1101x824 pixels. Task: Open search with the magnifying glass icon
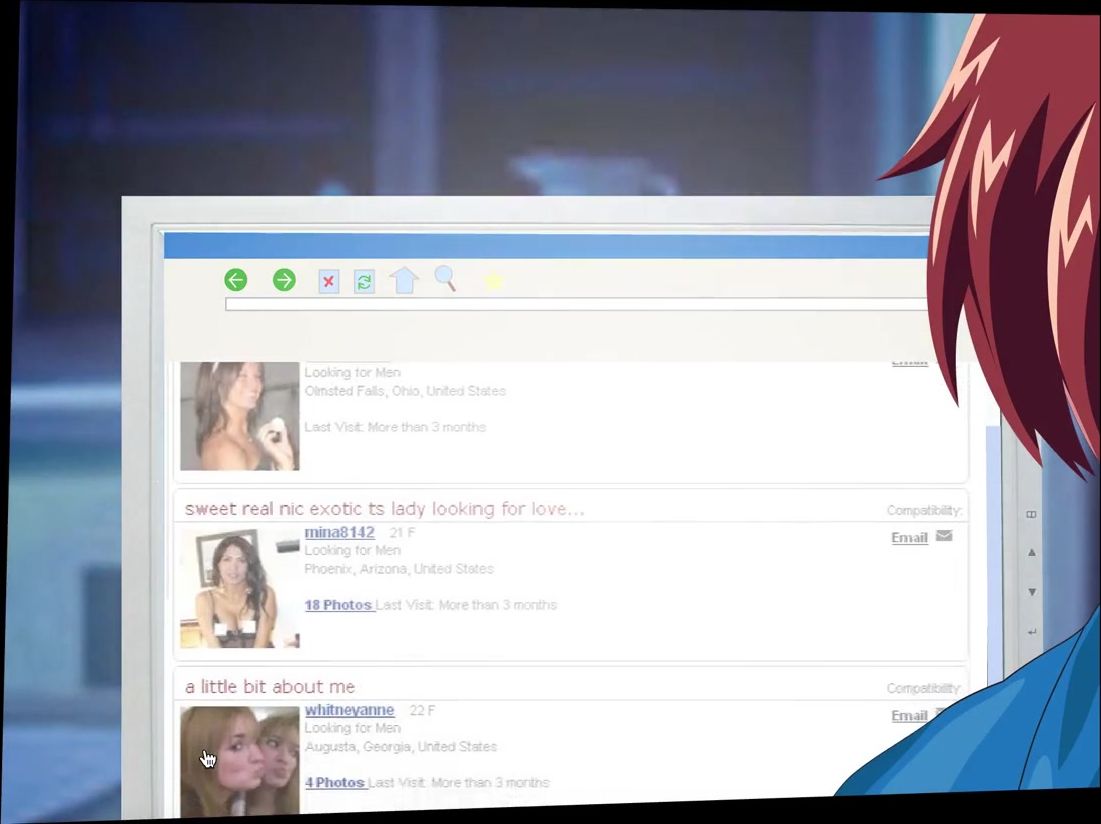pyautogui.click(x=445, y=279)
